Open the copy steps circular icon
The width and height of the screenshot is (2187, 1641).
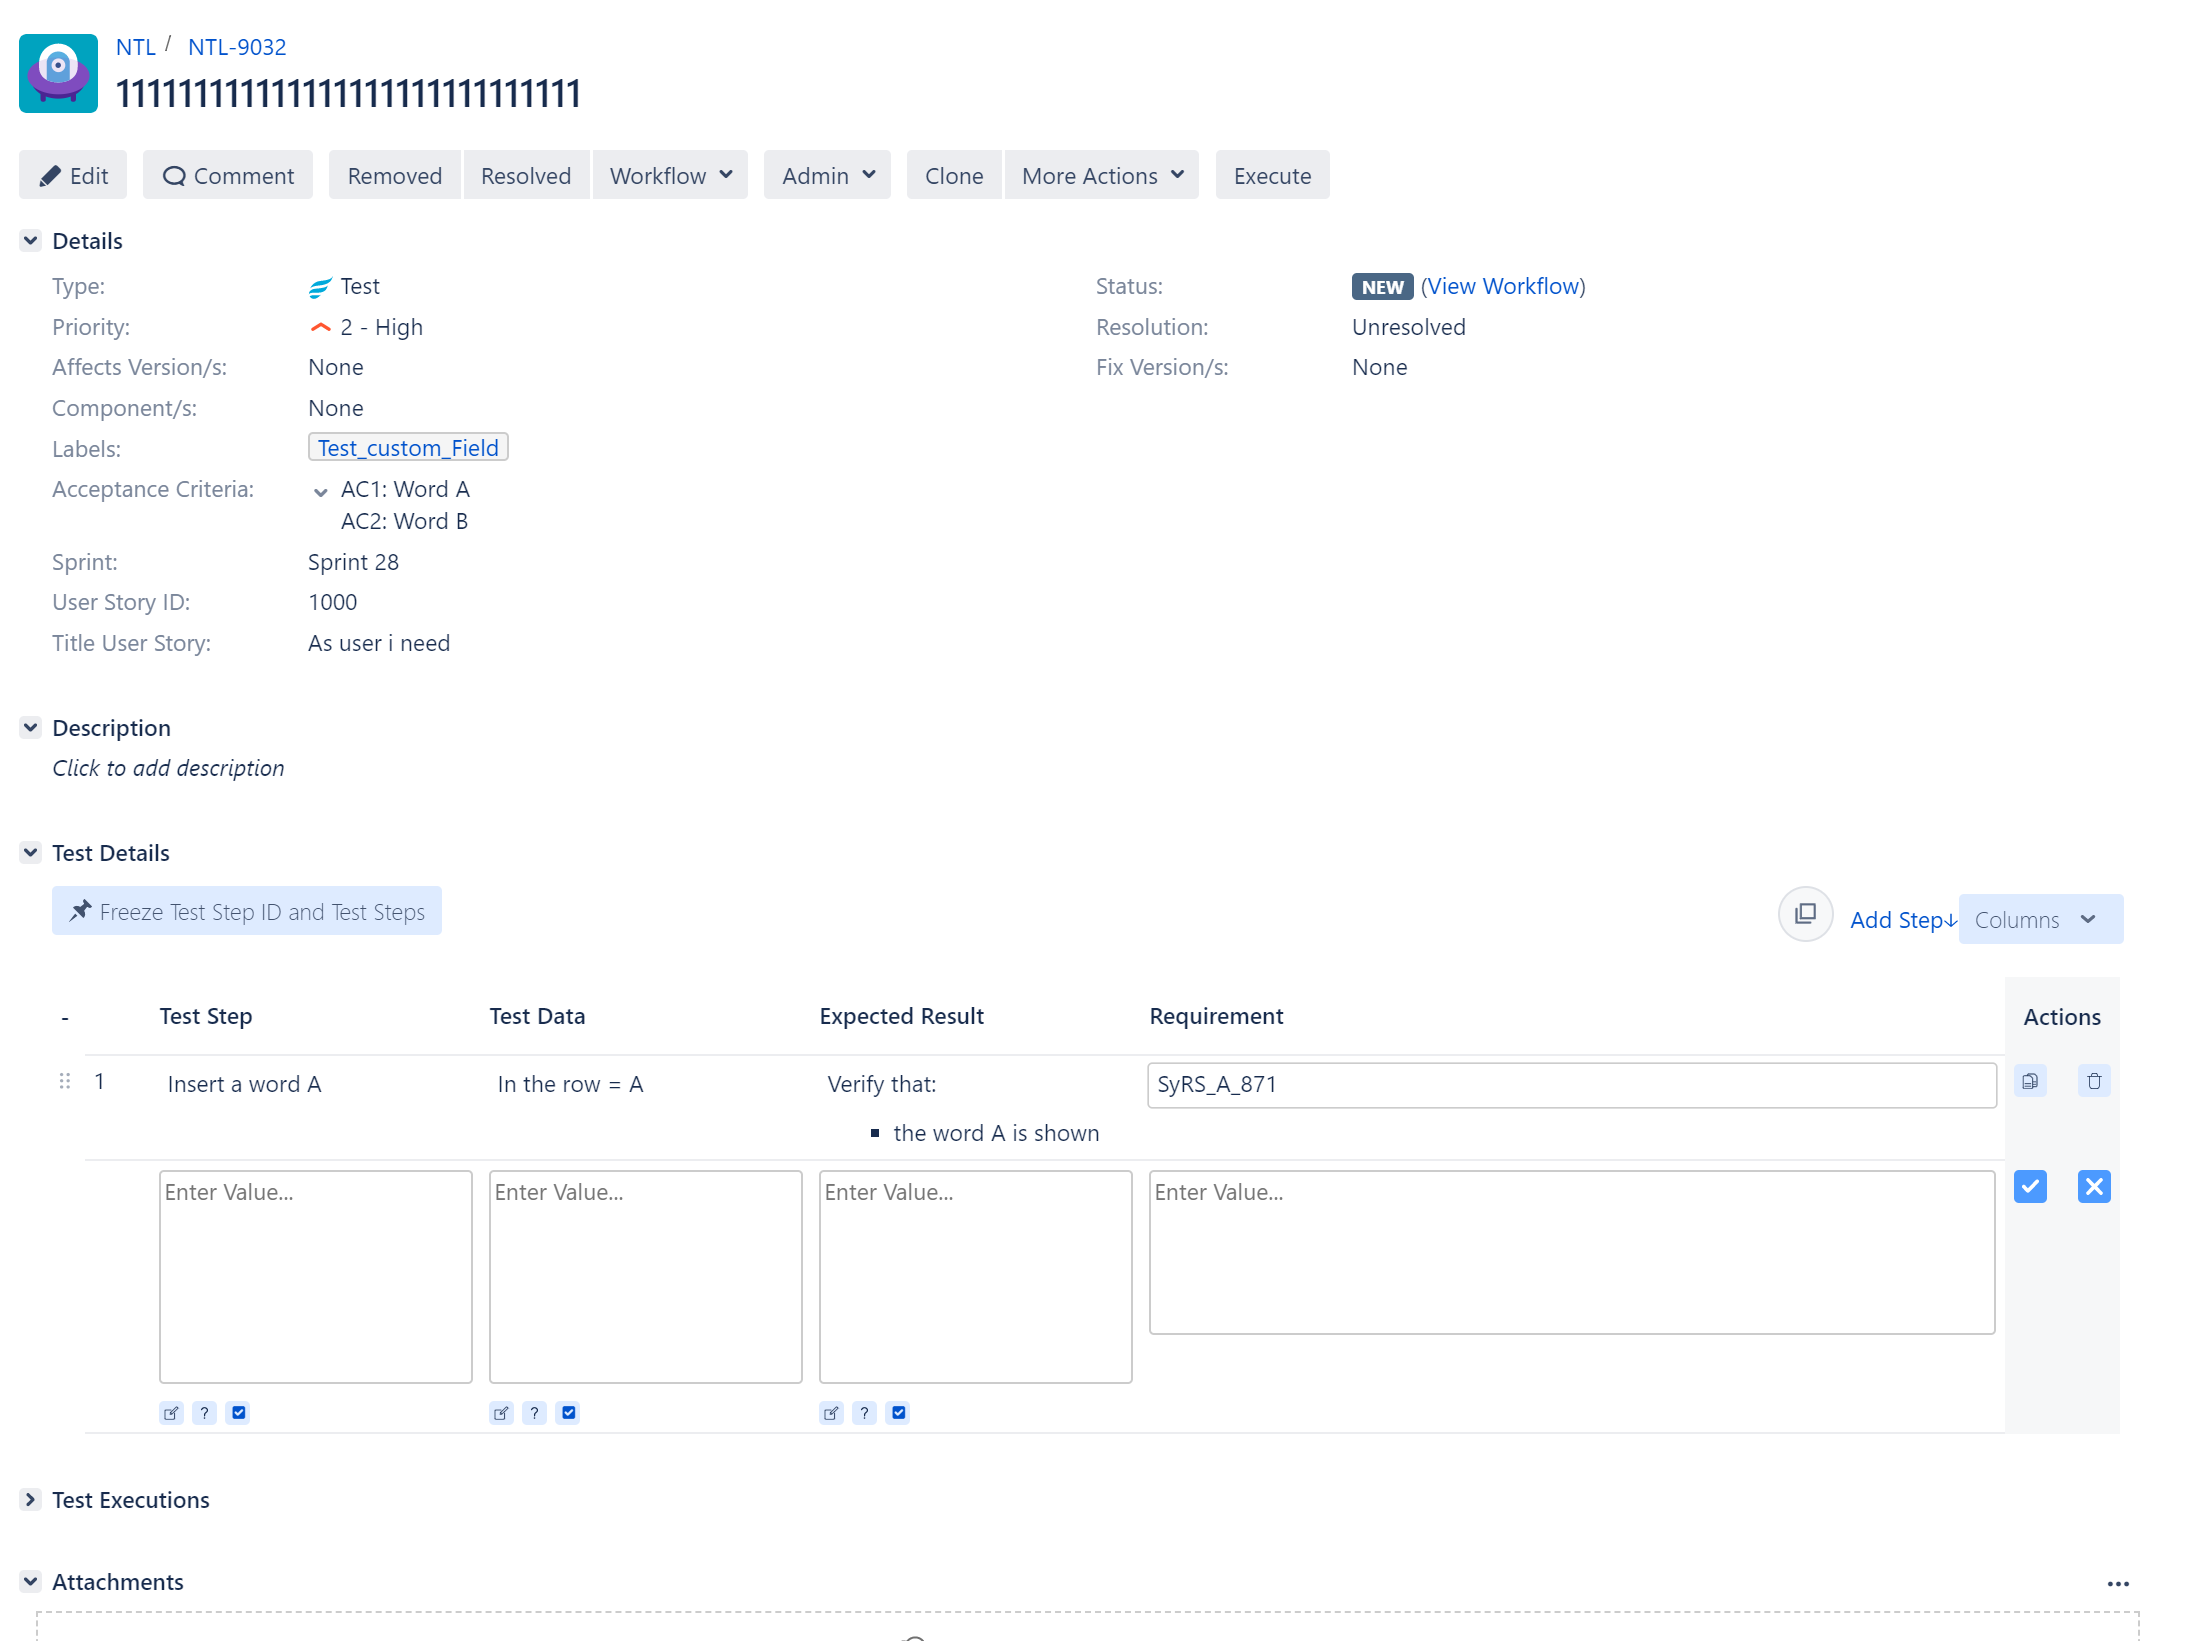[1805, 914]
